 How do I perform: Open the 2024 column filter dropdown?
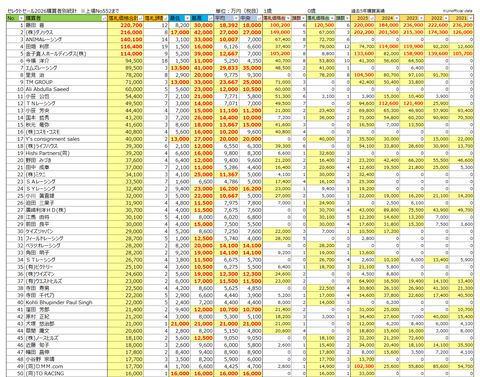[397, 18]
